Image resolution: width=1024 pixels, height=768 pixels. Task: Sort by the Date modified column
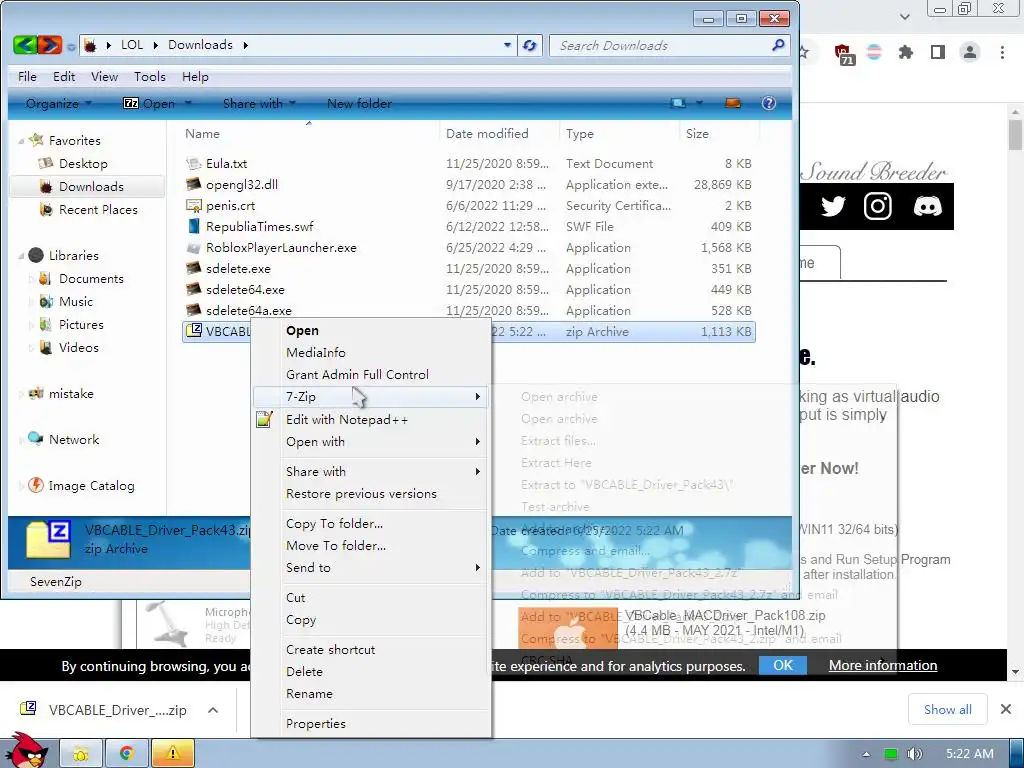[x=487, y=133]
